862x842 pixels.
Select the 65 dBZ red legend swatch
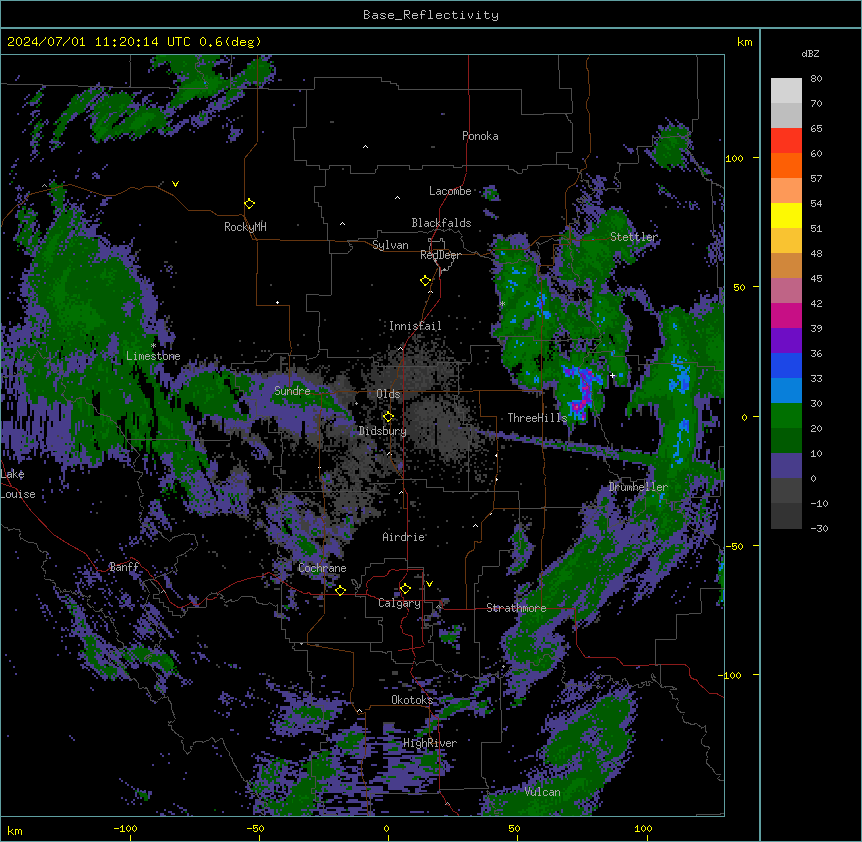(x=786, y=140)
